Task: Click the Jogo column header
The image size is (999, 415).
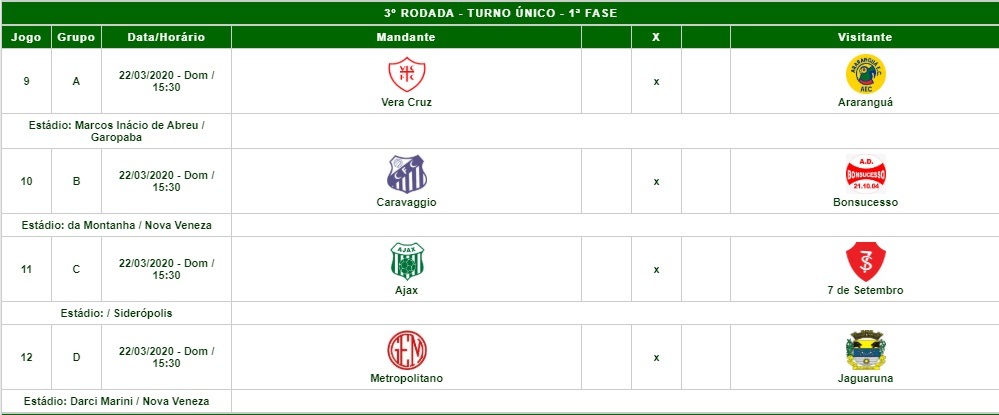Action: 26,37
